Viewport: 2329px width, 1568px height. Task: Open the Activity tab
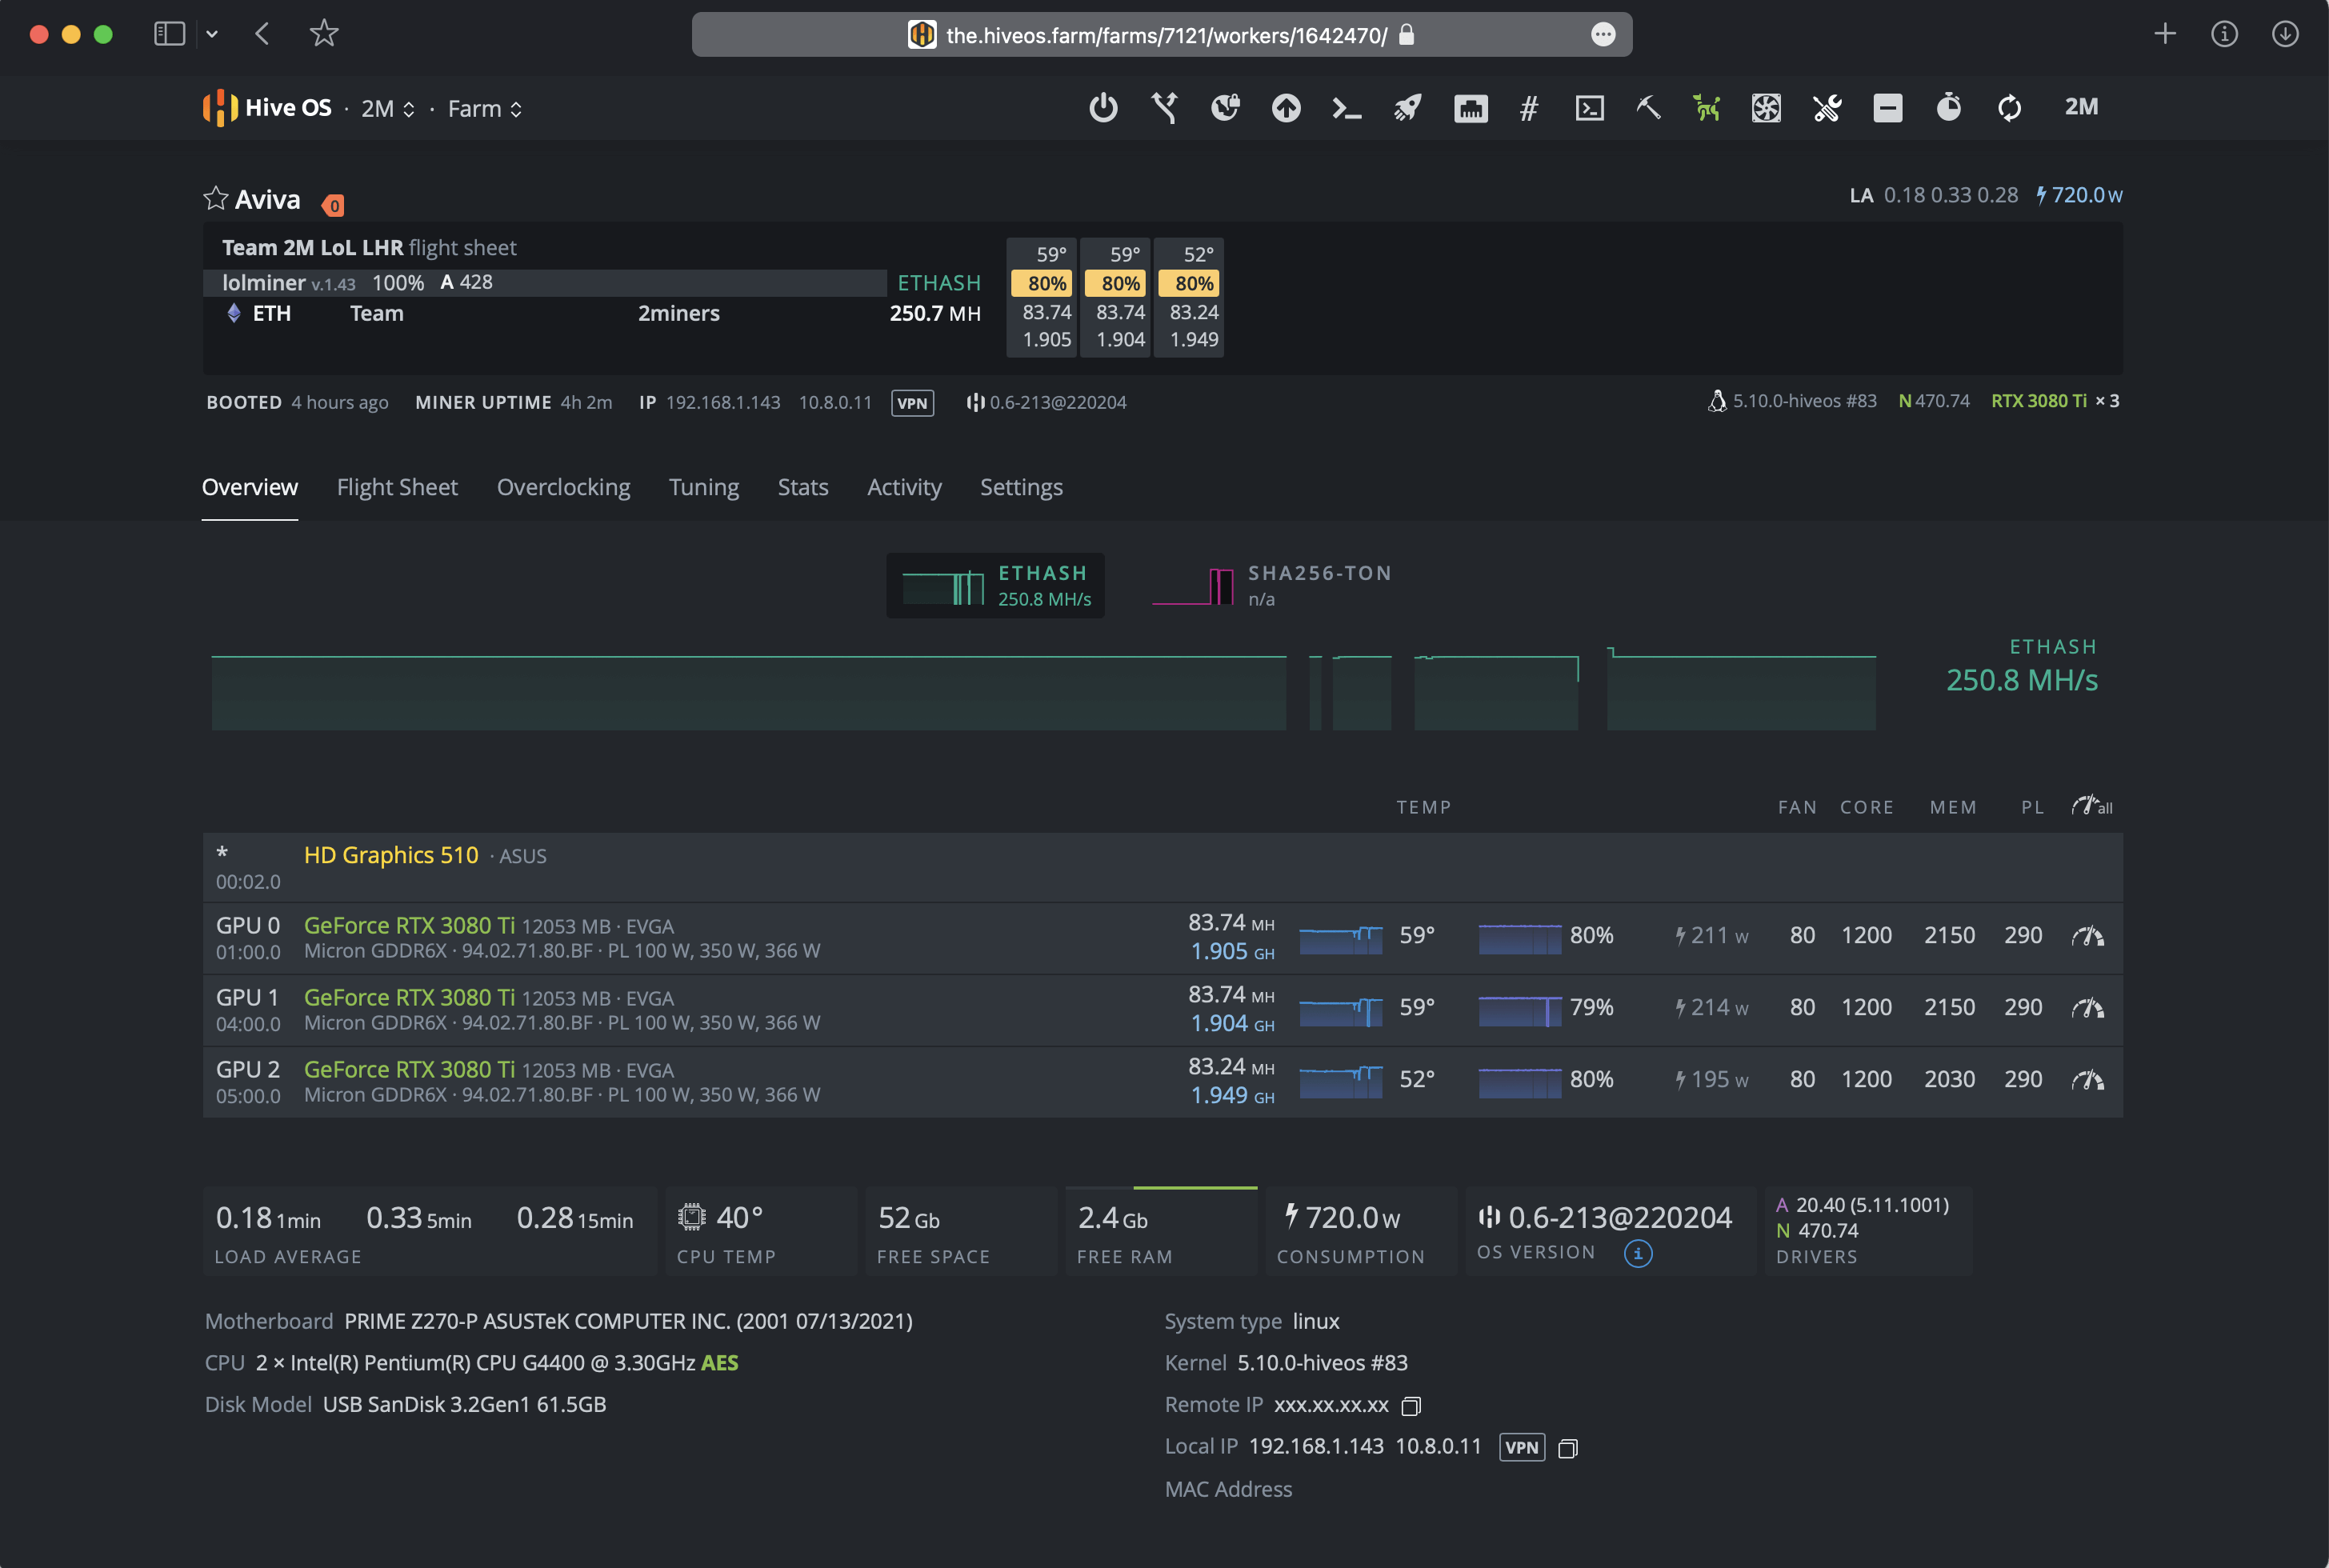pos(904,487)
